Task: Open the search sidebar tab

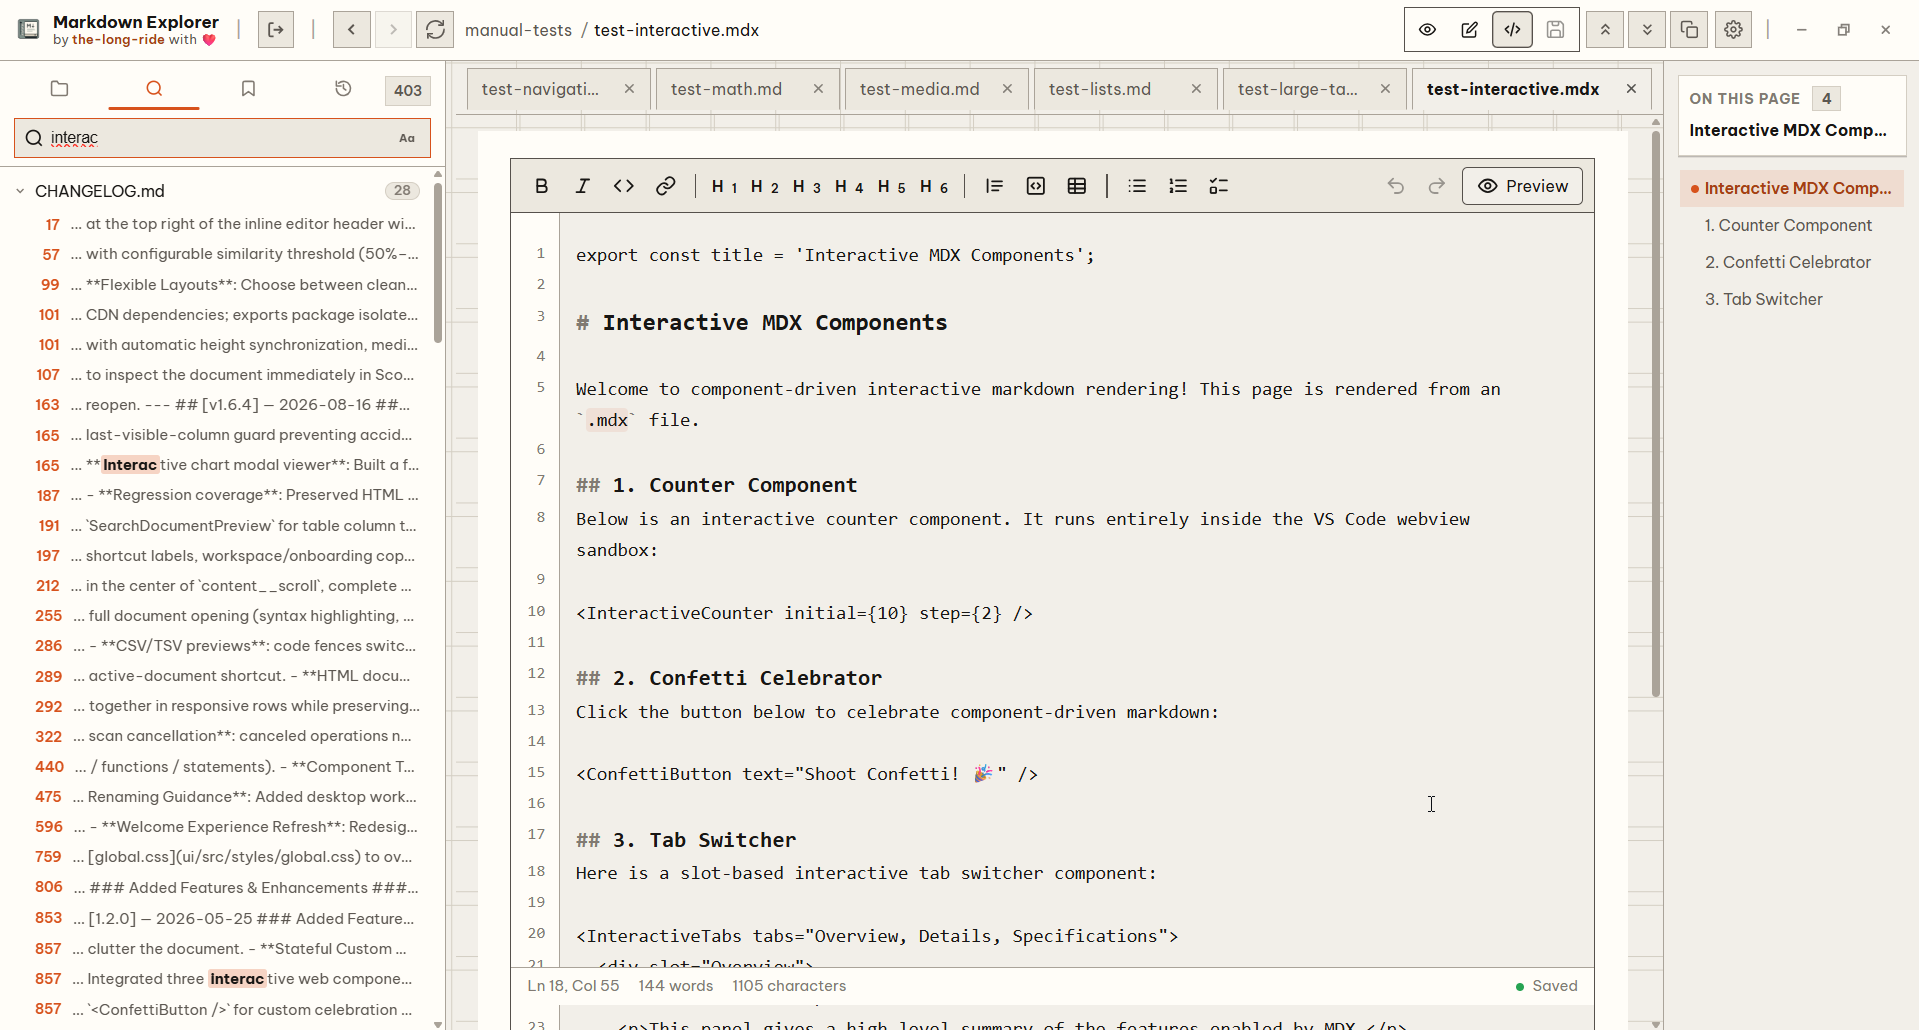Action: tap(154, 89)
